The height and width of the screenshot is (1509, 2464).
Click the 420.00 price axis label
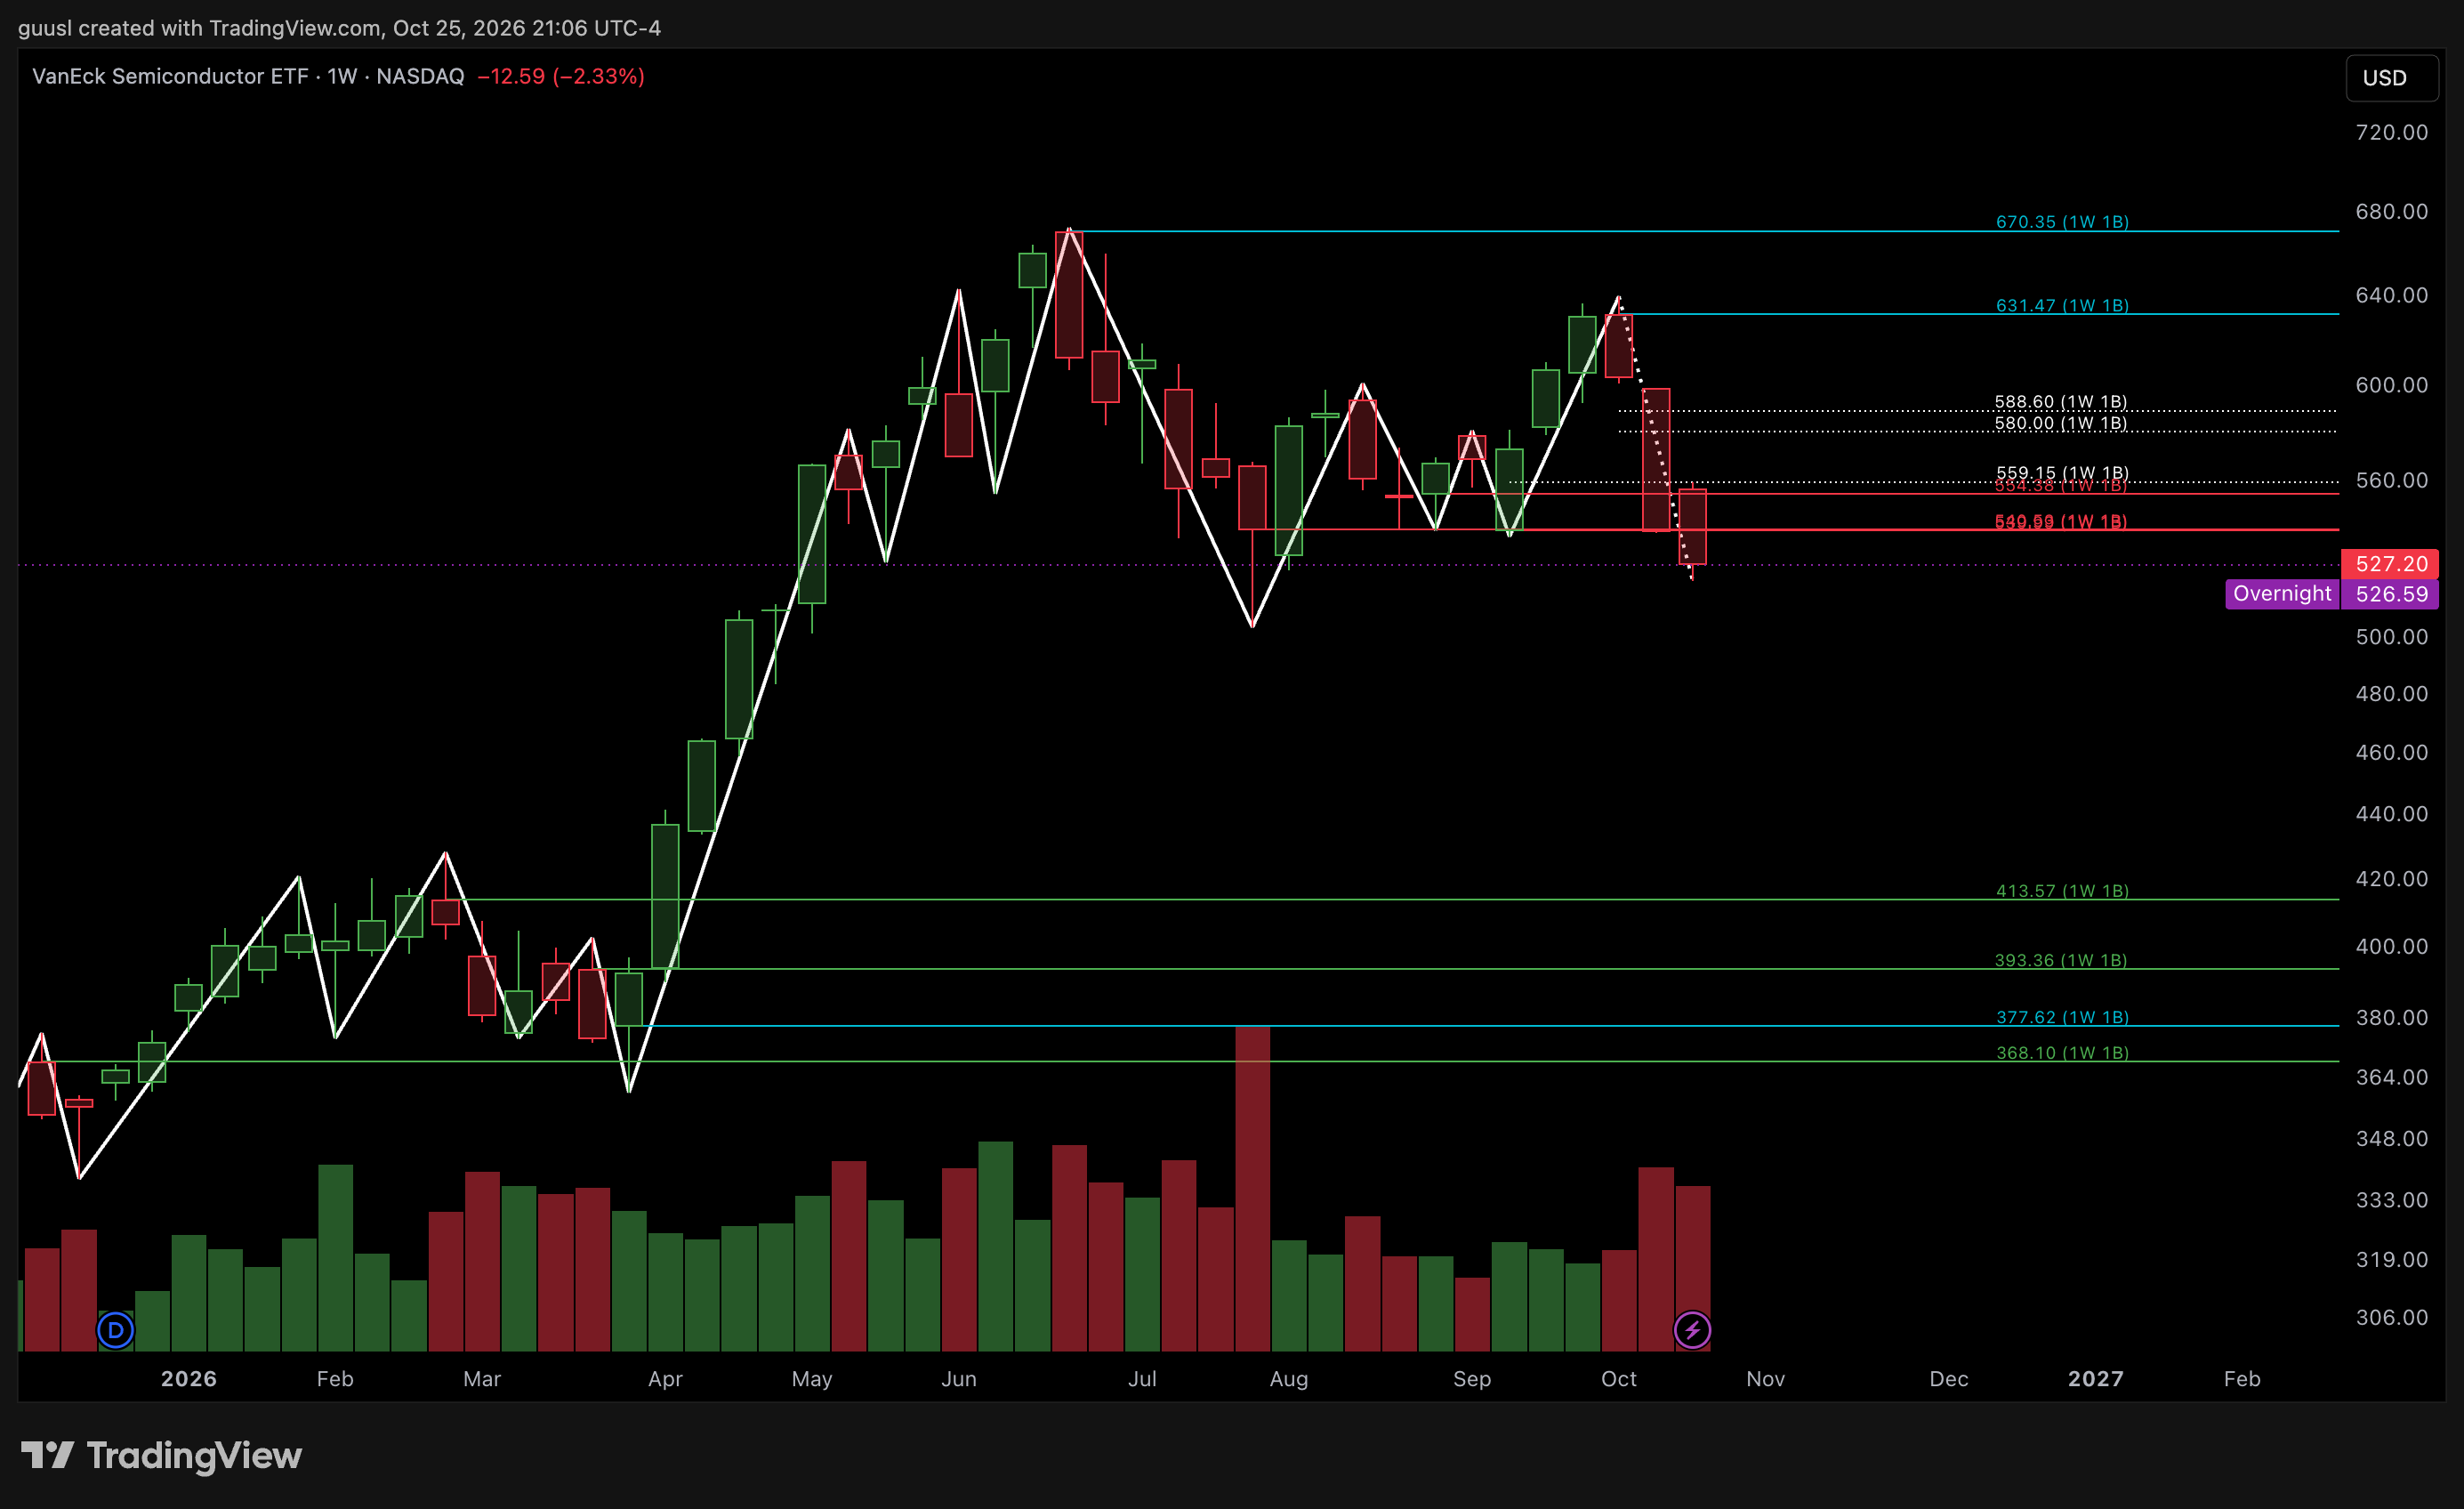tap(2391, 879)
